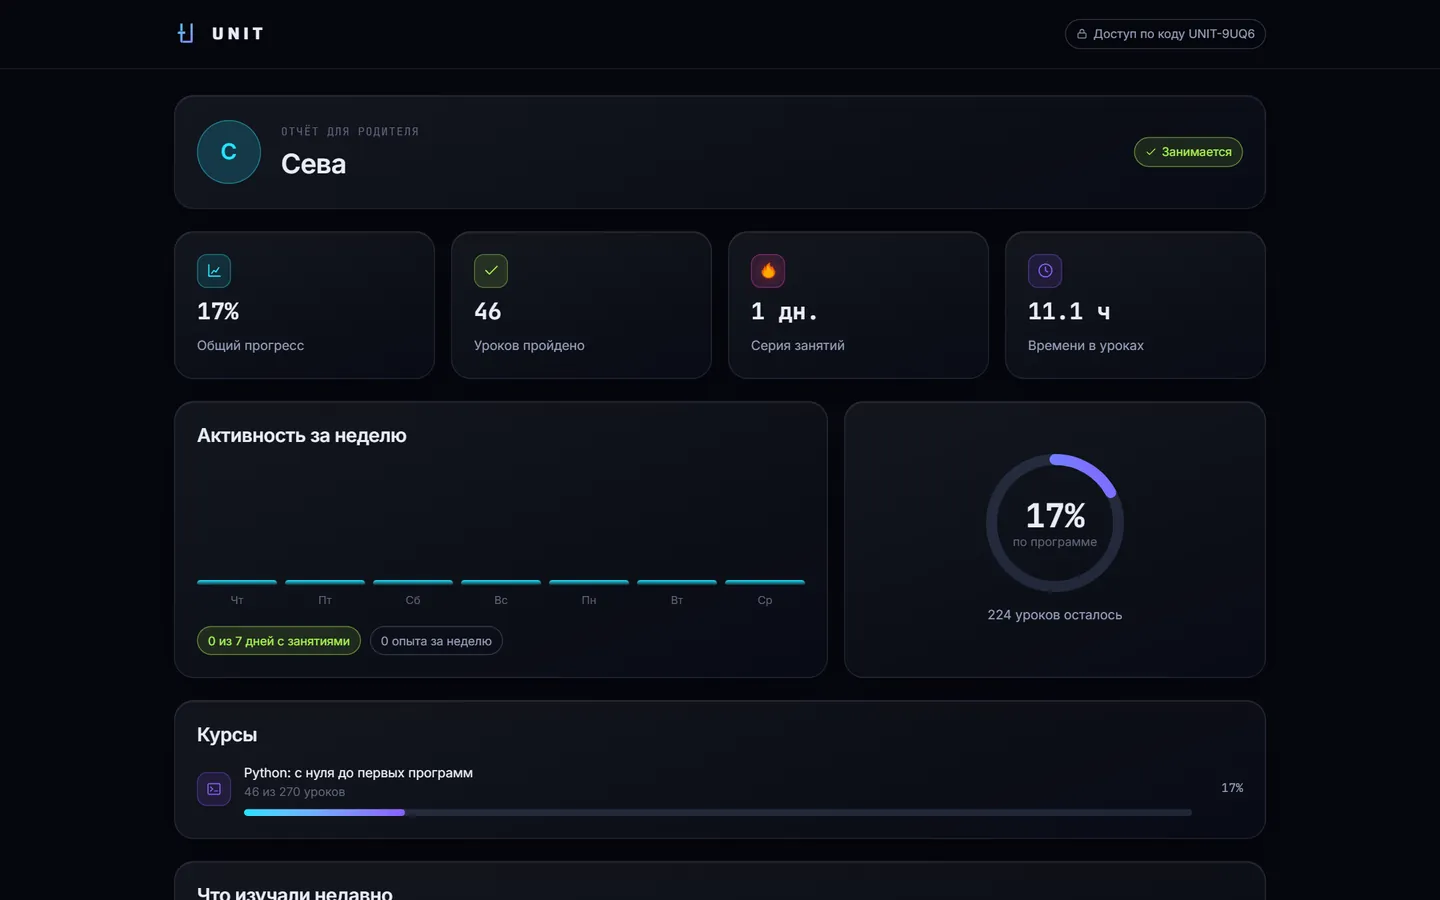Click the clock icon above 11.1 ч
Viewport: 1440px width, 900px height.
(x=1045, y=271)
